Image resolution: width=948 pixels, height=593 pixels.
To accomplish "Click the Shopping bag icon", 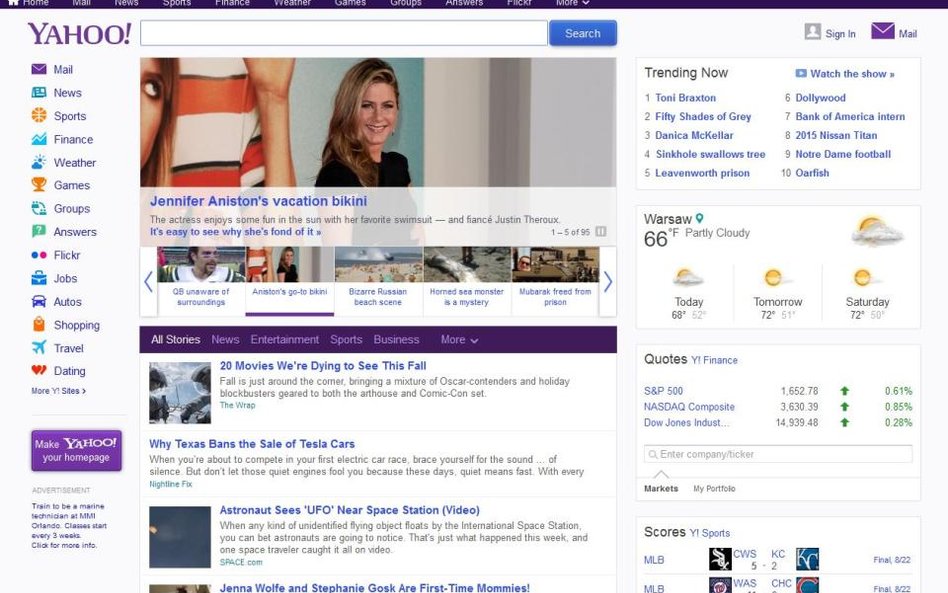I will coord(39,325).
